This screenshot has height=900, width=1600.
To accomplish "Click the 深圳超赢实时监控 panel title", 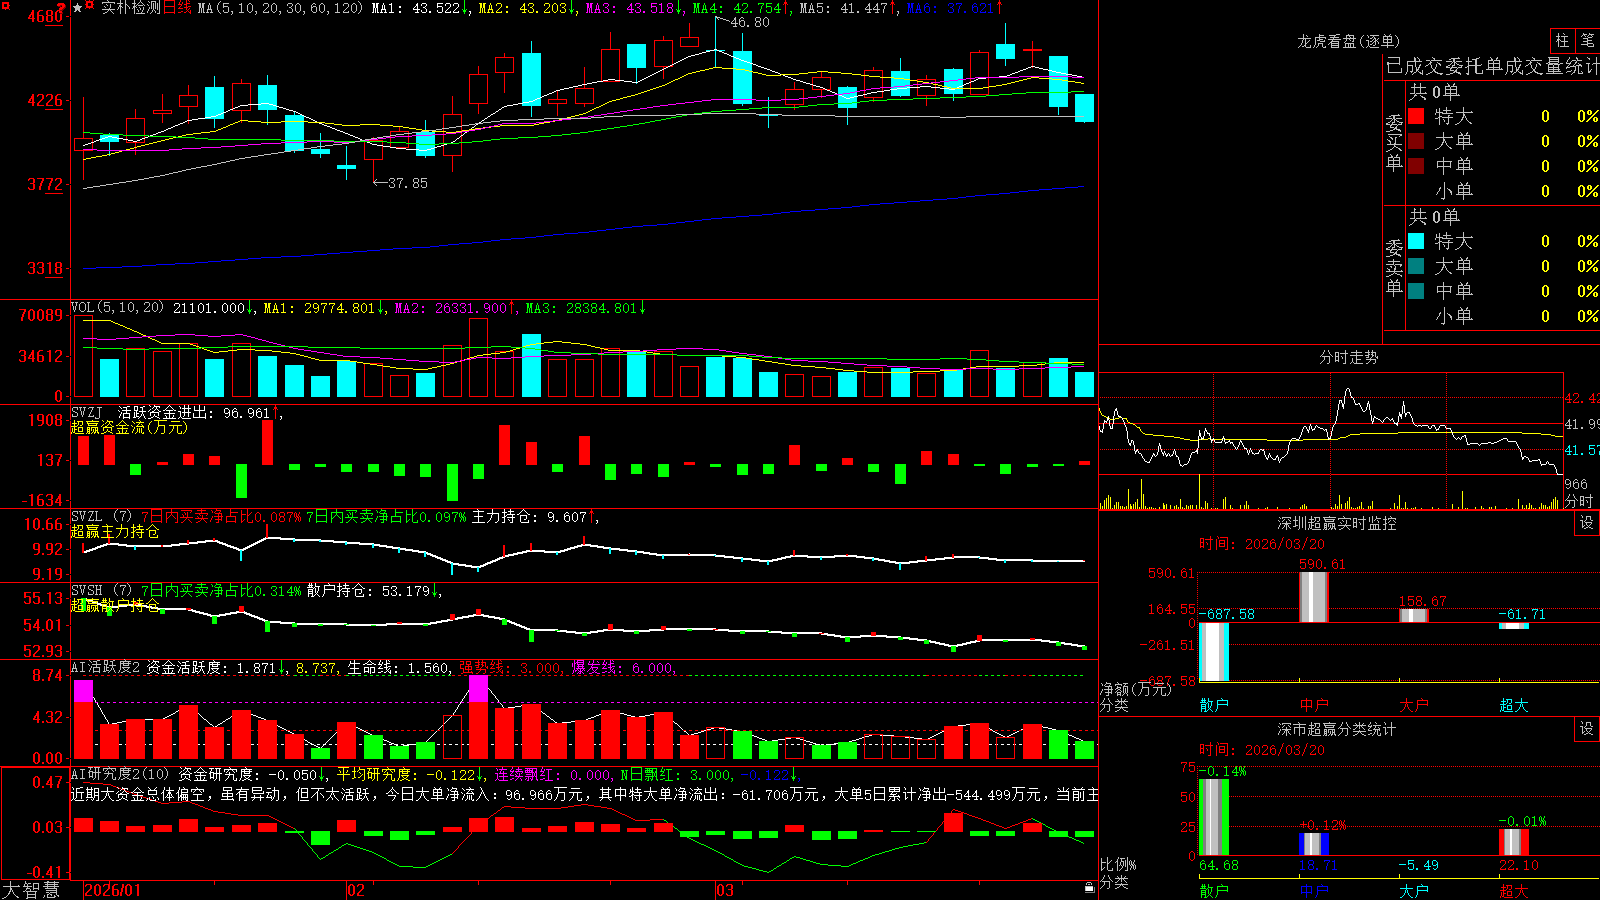I will [x=1336, y=523].
